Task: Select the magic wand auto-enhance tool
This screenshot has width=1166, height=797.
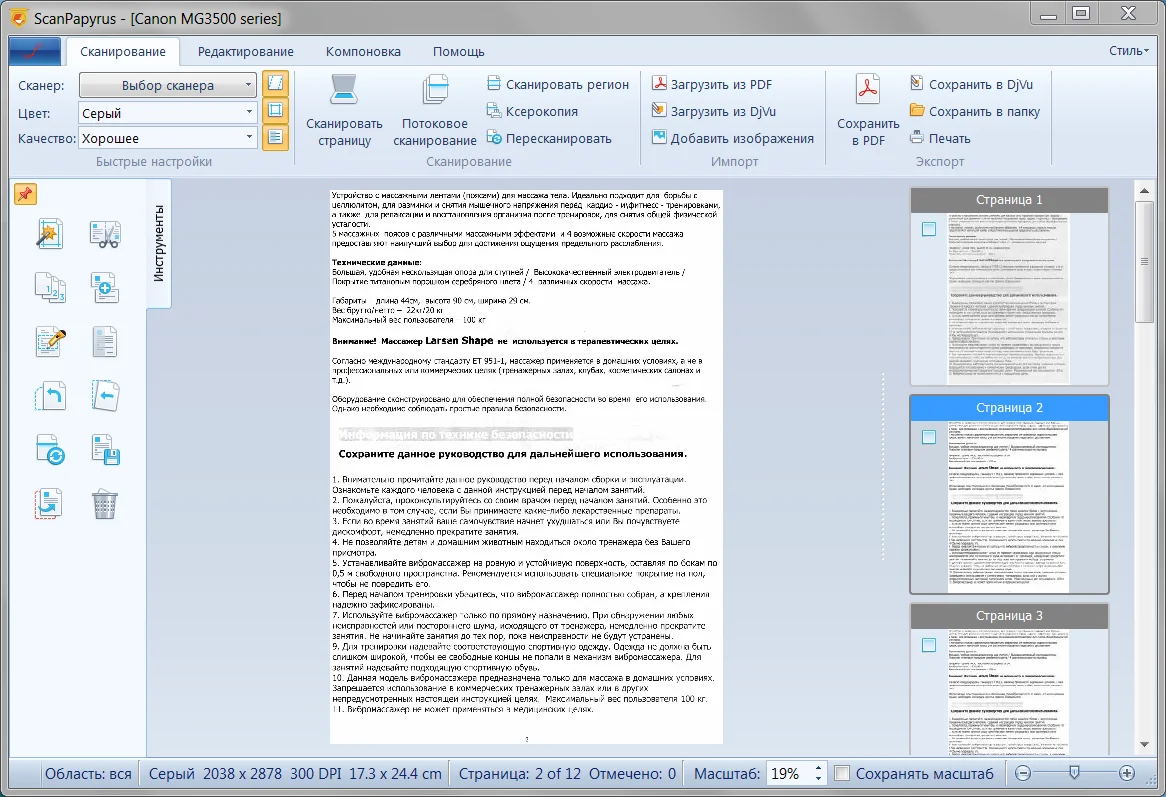Action: 49,235
